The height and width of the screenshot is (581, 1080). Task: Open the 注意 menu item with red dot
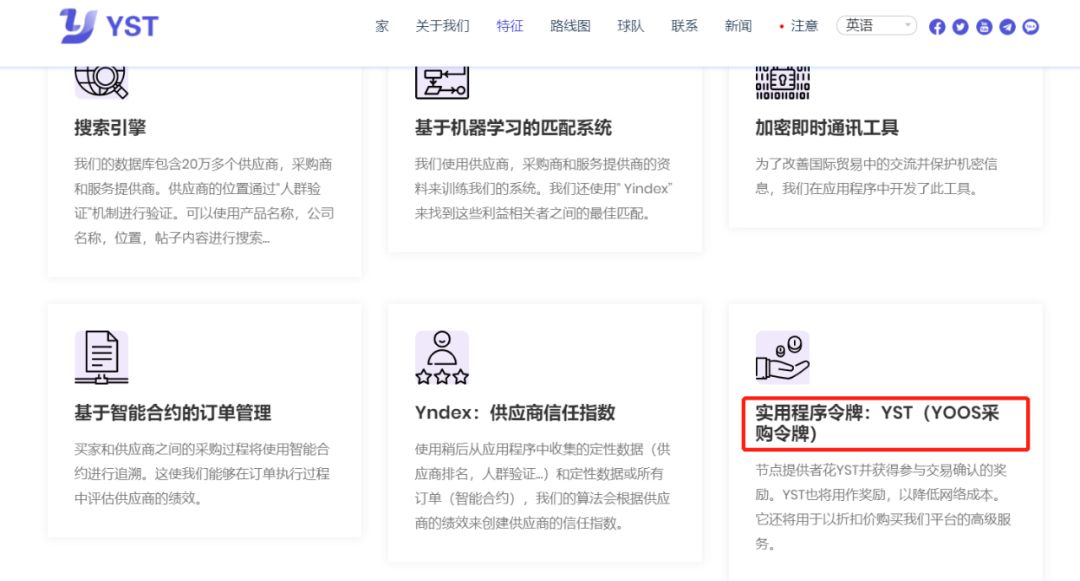[799, 26]
